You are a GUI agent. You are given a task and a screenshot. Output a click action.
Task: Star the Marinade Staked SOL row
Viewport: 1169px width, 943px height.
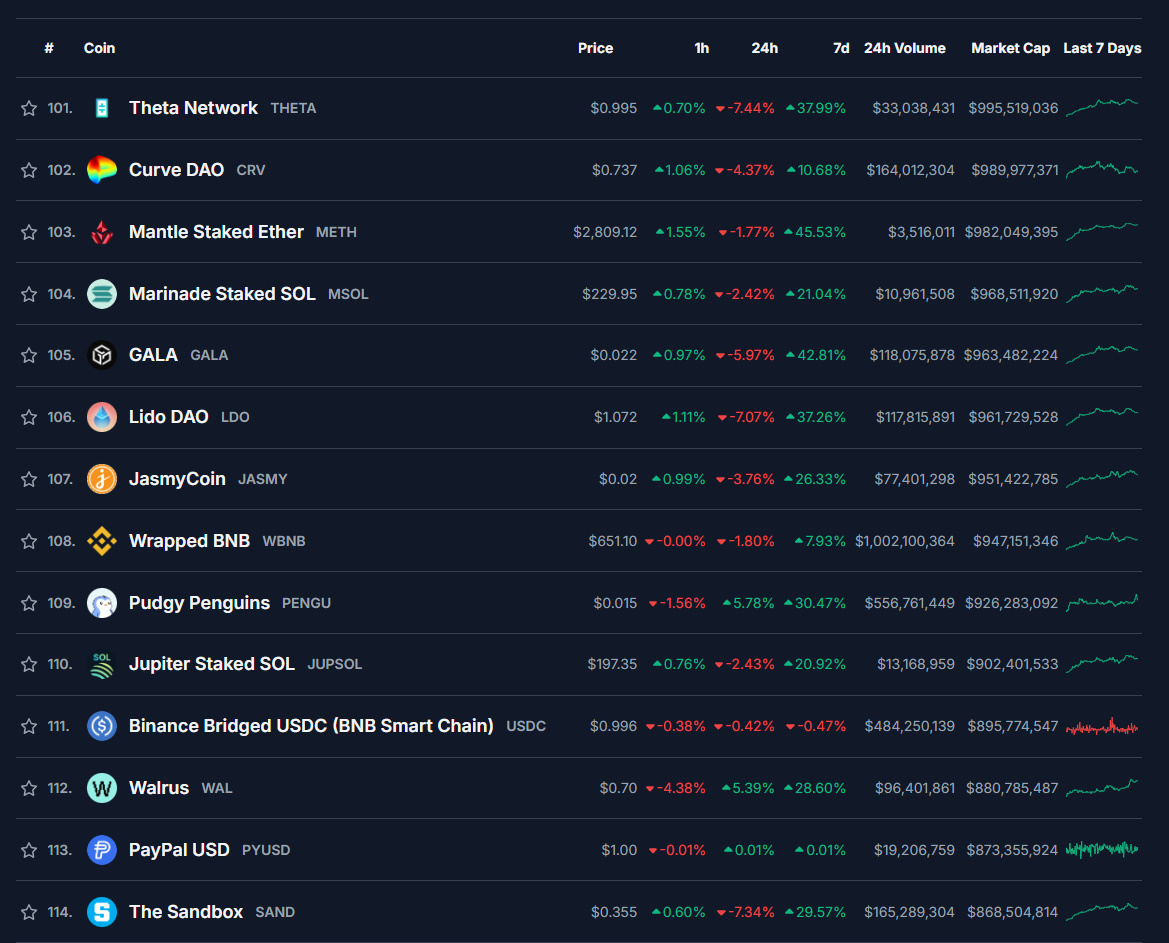click(29, 294)
